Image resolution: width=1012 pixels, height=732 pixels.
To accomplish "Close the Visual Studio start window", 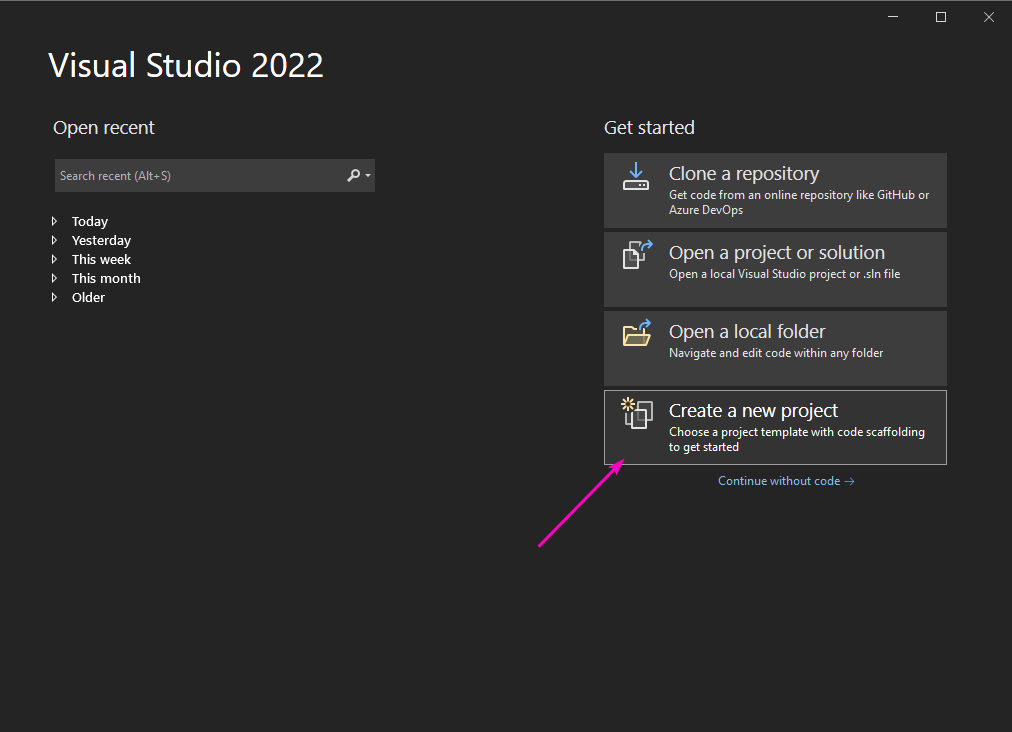I will pos(989,17).
